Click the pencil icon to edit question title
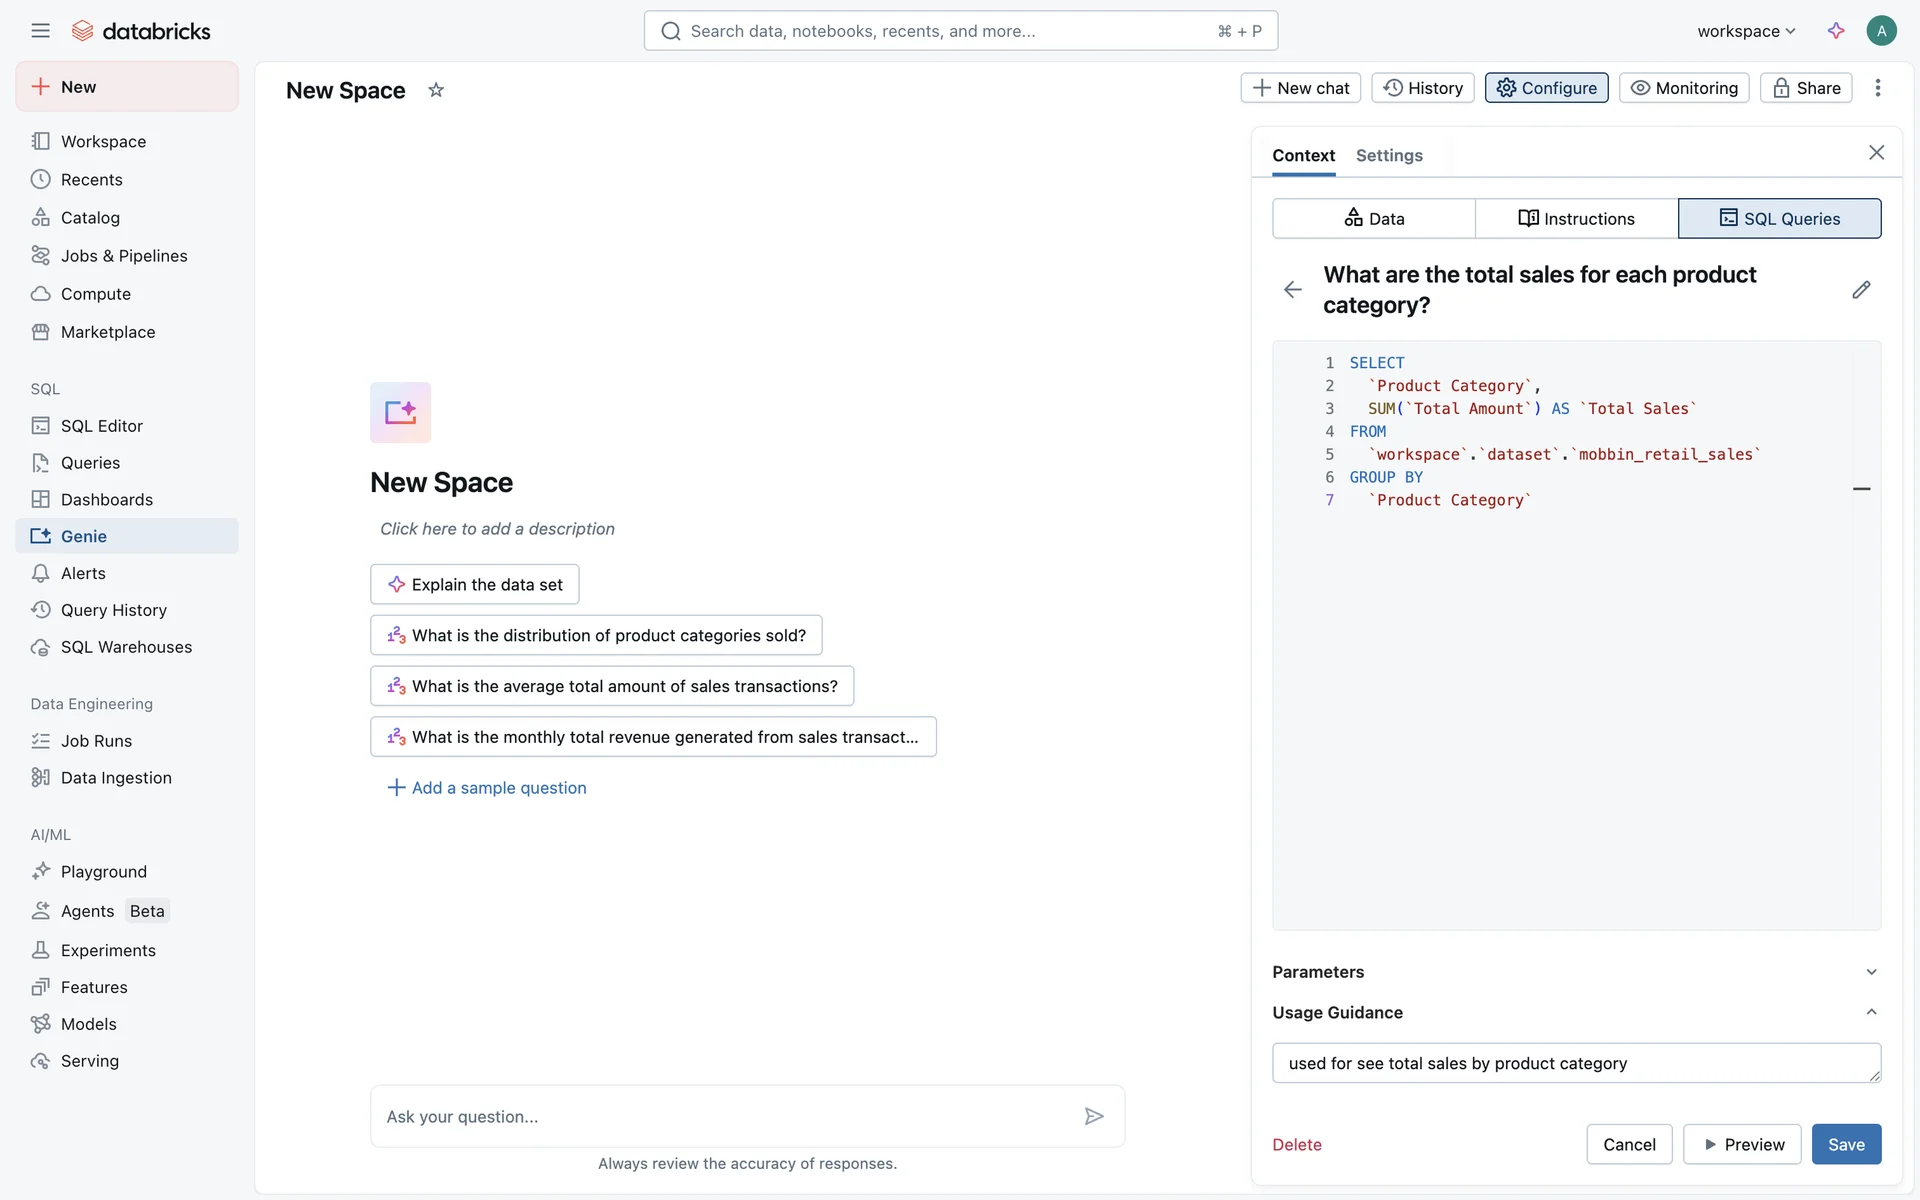Screen dimensions: 1920x1200 point(1860,290)
